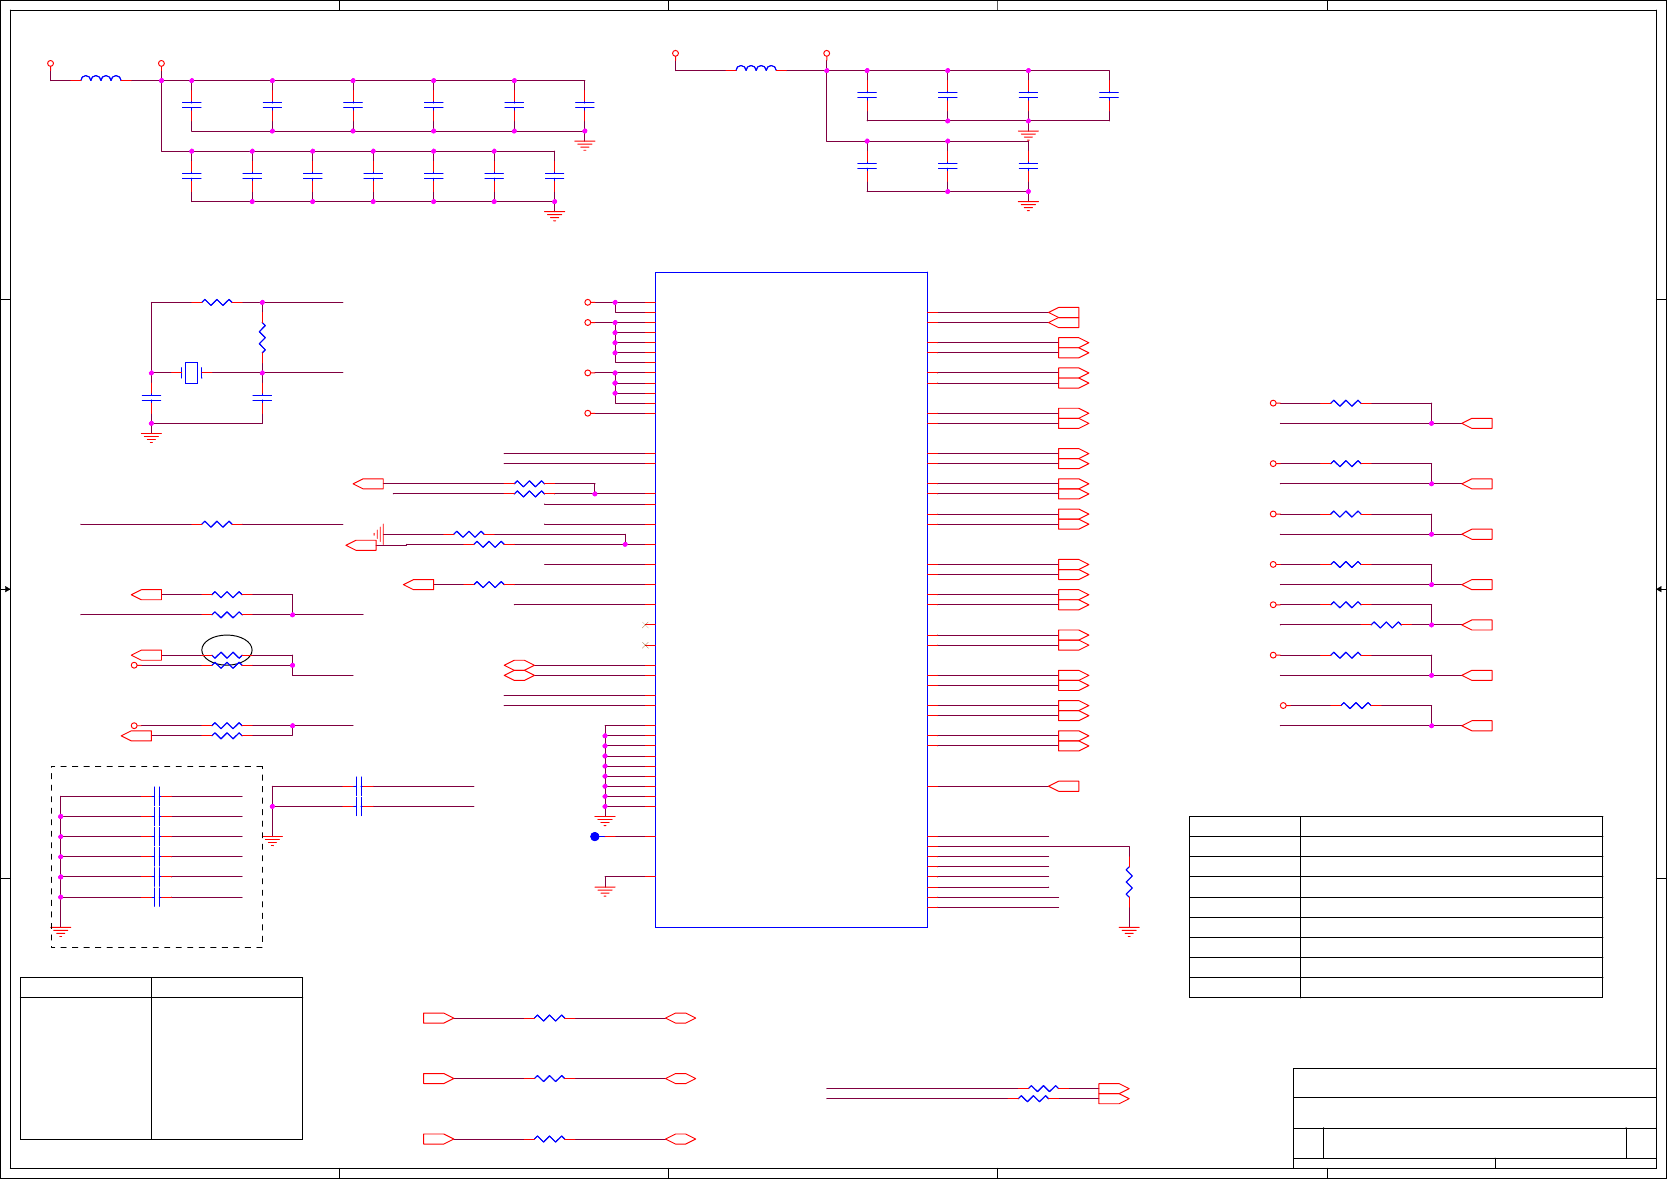
Task: Select the title block at bottom right
Action: coord(1474,1117)
